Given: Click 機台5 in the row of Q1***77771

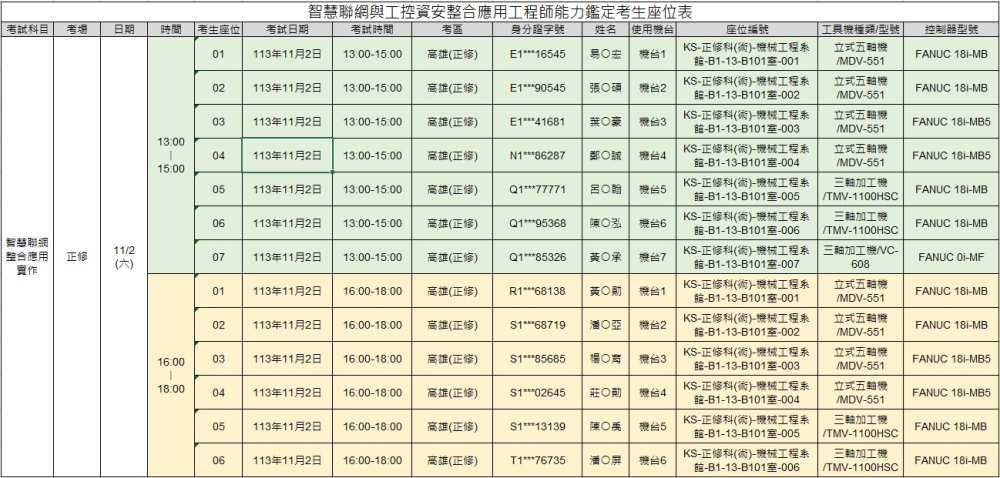Looking at the screenshot, I should [652, 189].
